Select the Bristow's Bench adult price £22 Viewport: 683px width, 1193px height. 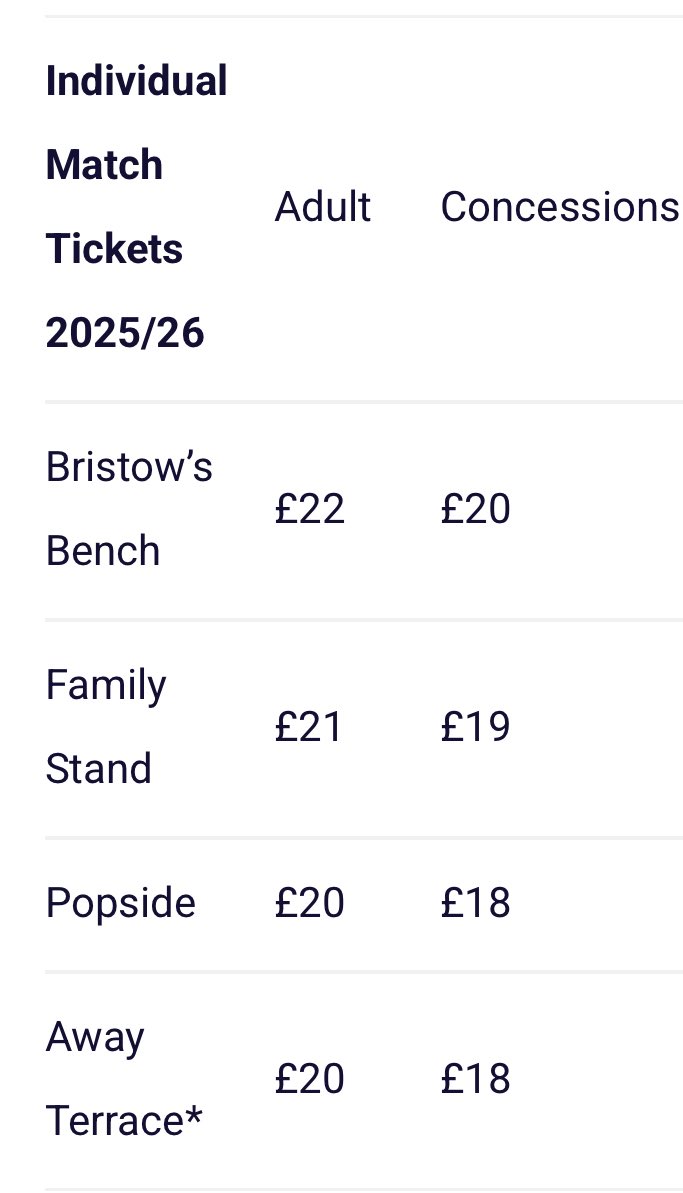pyautogui.click(x=309, y=509)
